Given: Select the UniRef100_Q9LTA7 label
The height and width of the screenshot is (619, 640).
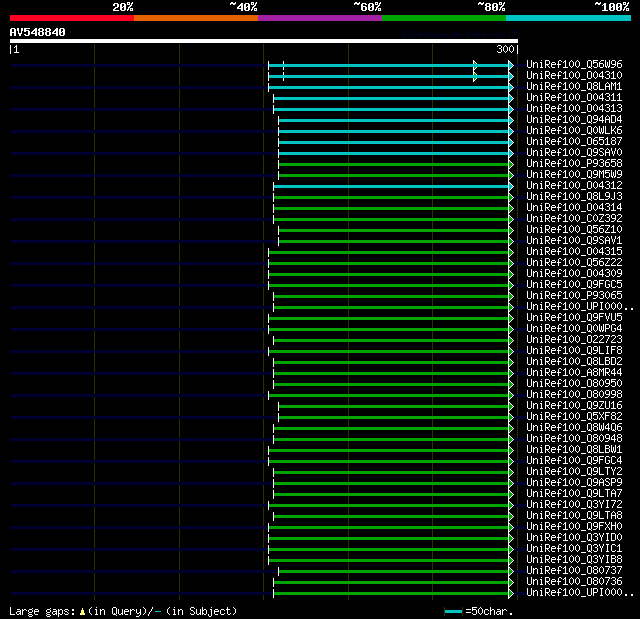Looking at the screenshot, I should coord(574,494).
